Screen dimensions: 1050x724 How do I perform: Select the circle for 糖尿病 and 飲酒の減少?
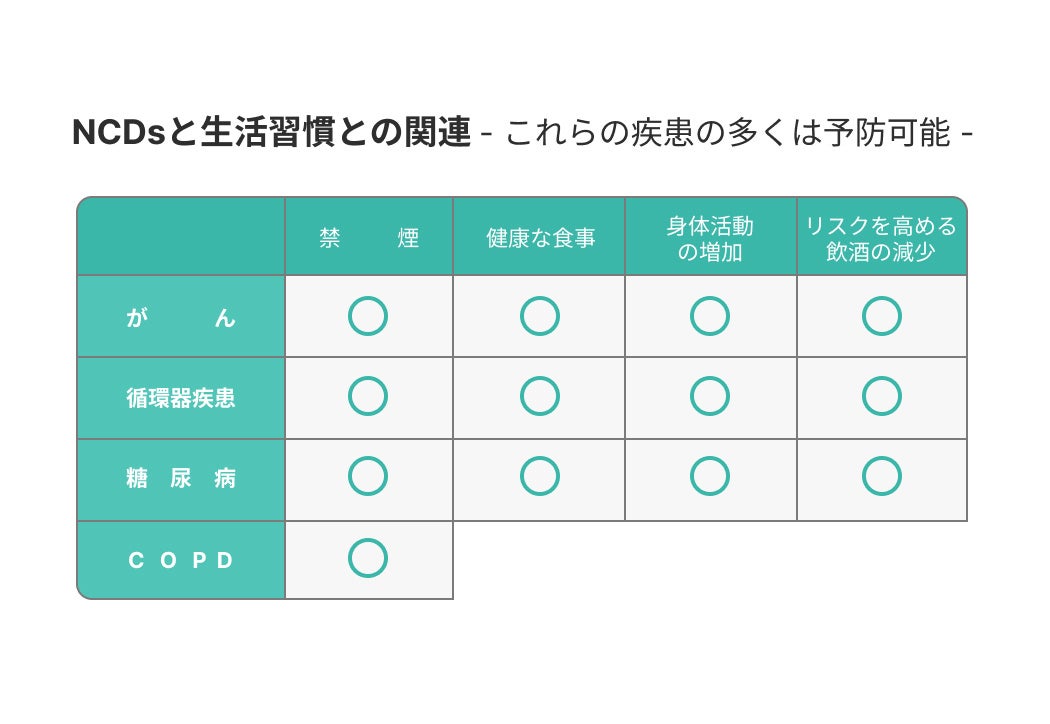[882, 477]
